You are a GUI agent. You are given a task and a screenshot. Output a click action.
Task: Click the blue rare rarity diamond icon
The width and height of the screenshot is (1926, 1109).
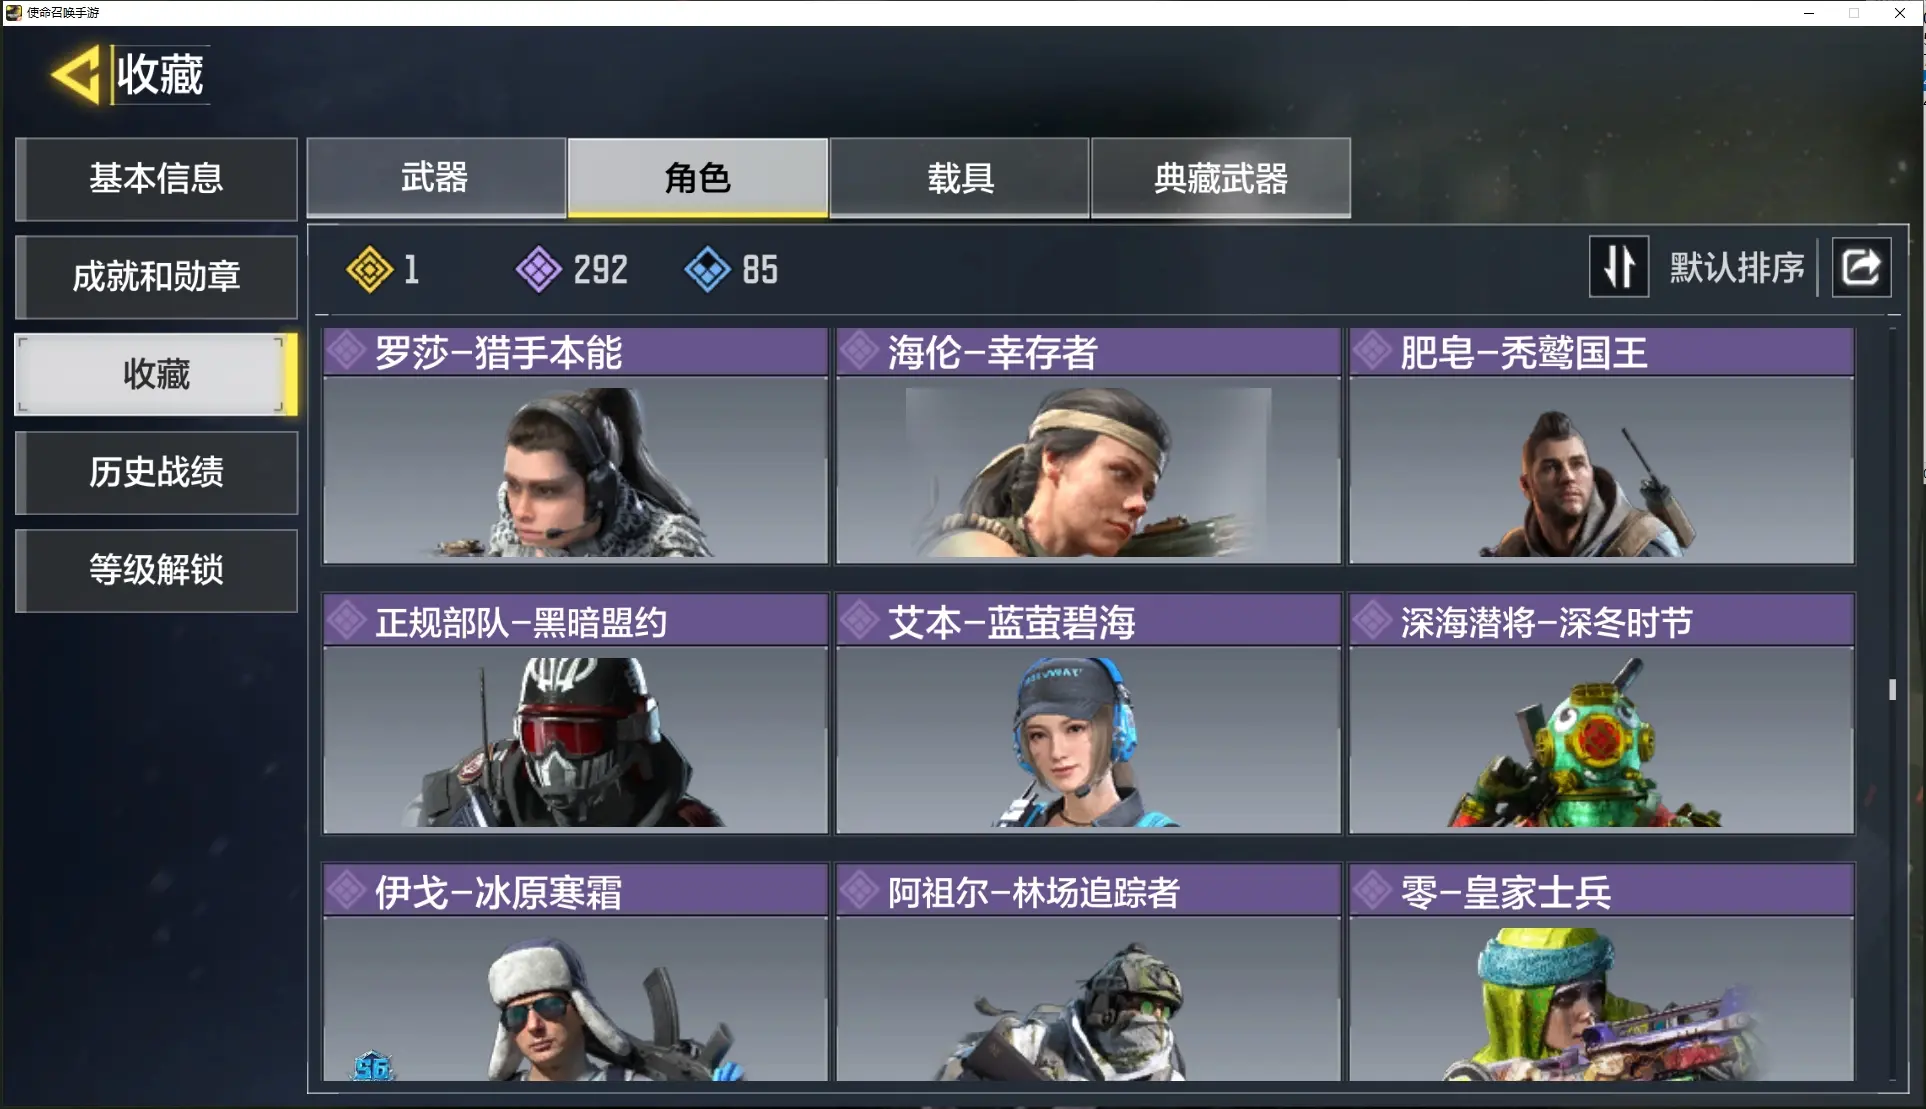point(708,269)
